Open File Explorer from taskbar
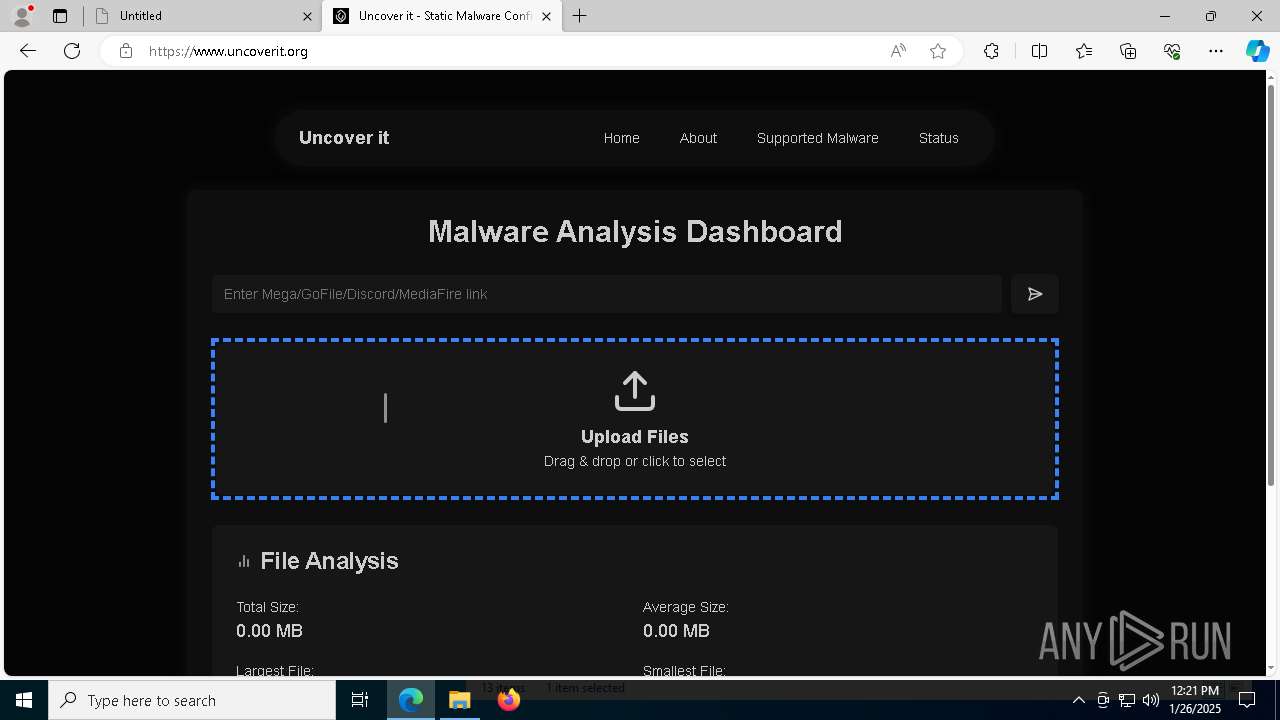The height and width of the screenshot is (720, 1280). click(460, 700)
